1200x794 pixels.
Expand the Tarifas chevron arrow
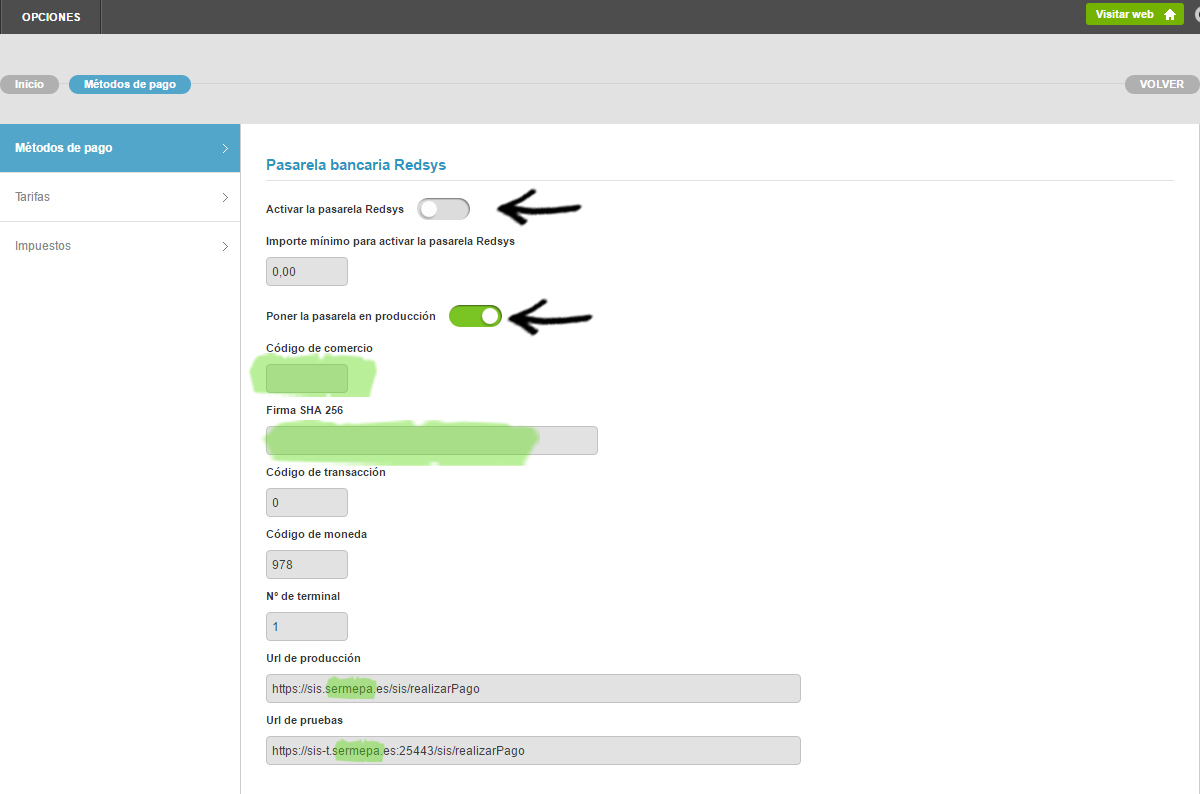[225, 197]
